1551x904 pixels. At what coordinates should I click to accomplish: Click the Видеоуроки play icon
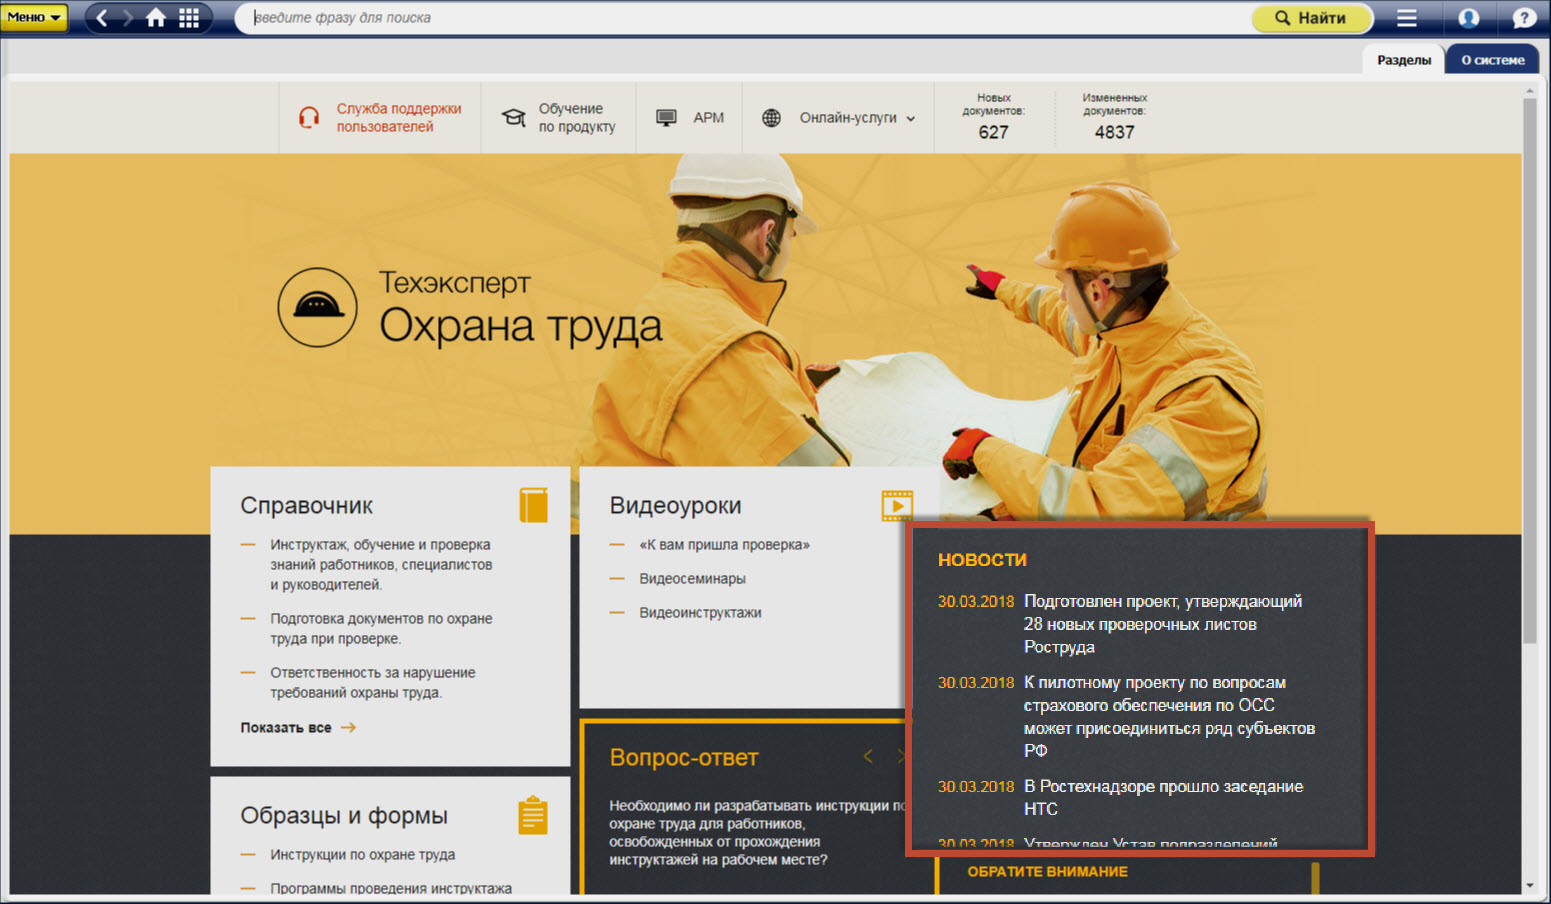click(897, 506)
